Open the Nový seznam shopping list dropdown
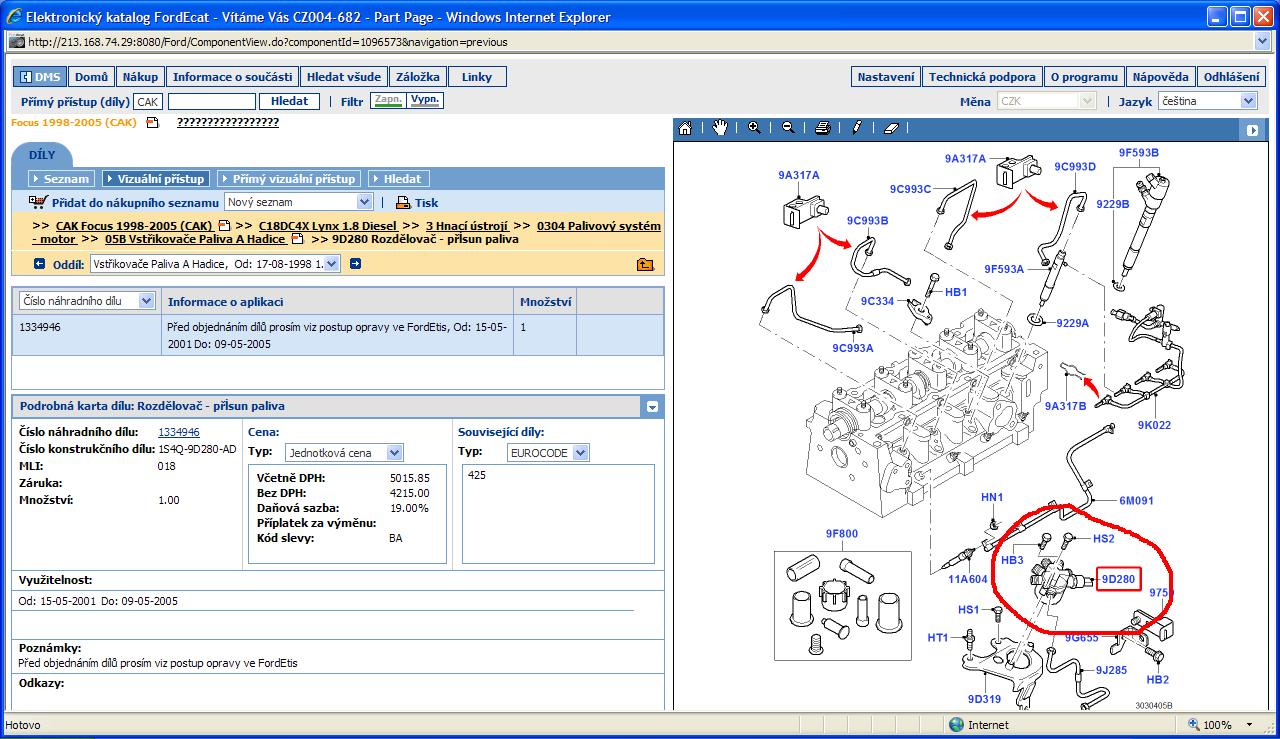Screen dimensions: 1280x739 [364, 203]
